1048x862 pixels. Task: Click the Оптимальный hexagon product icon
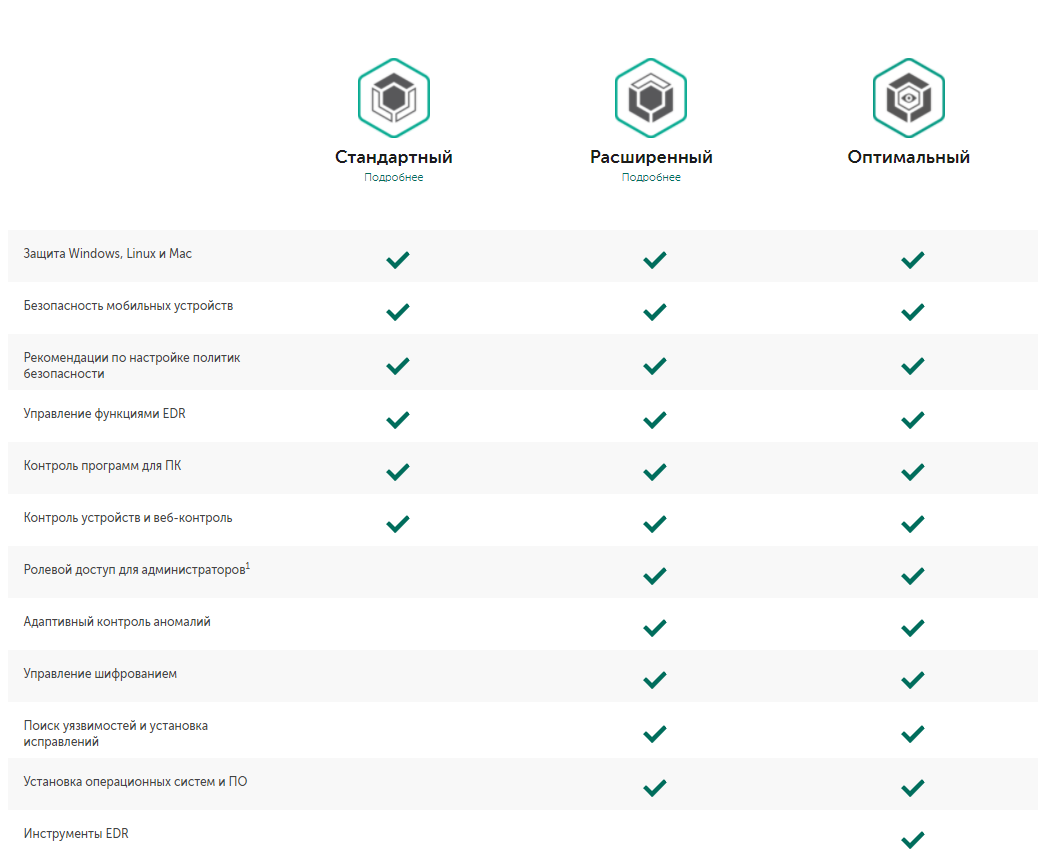click(x=909, y=98)
